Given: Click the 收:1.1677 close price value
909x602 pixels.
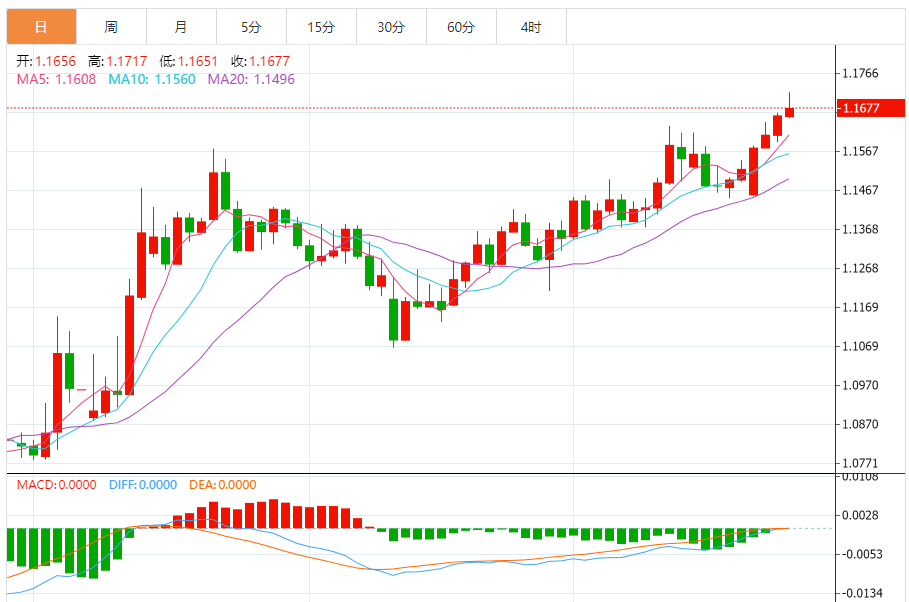Looking at the screenshot, I should point(260,61).
